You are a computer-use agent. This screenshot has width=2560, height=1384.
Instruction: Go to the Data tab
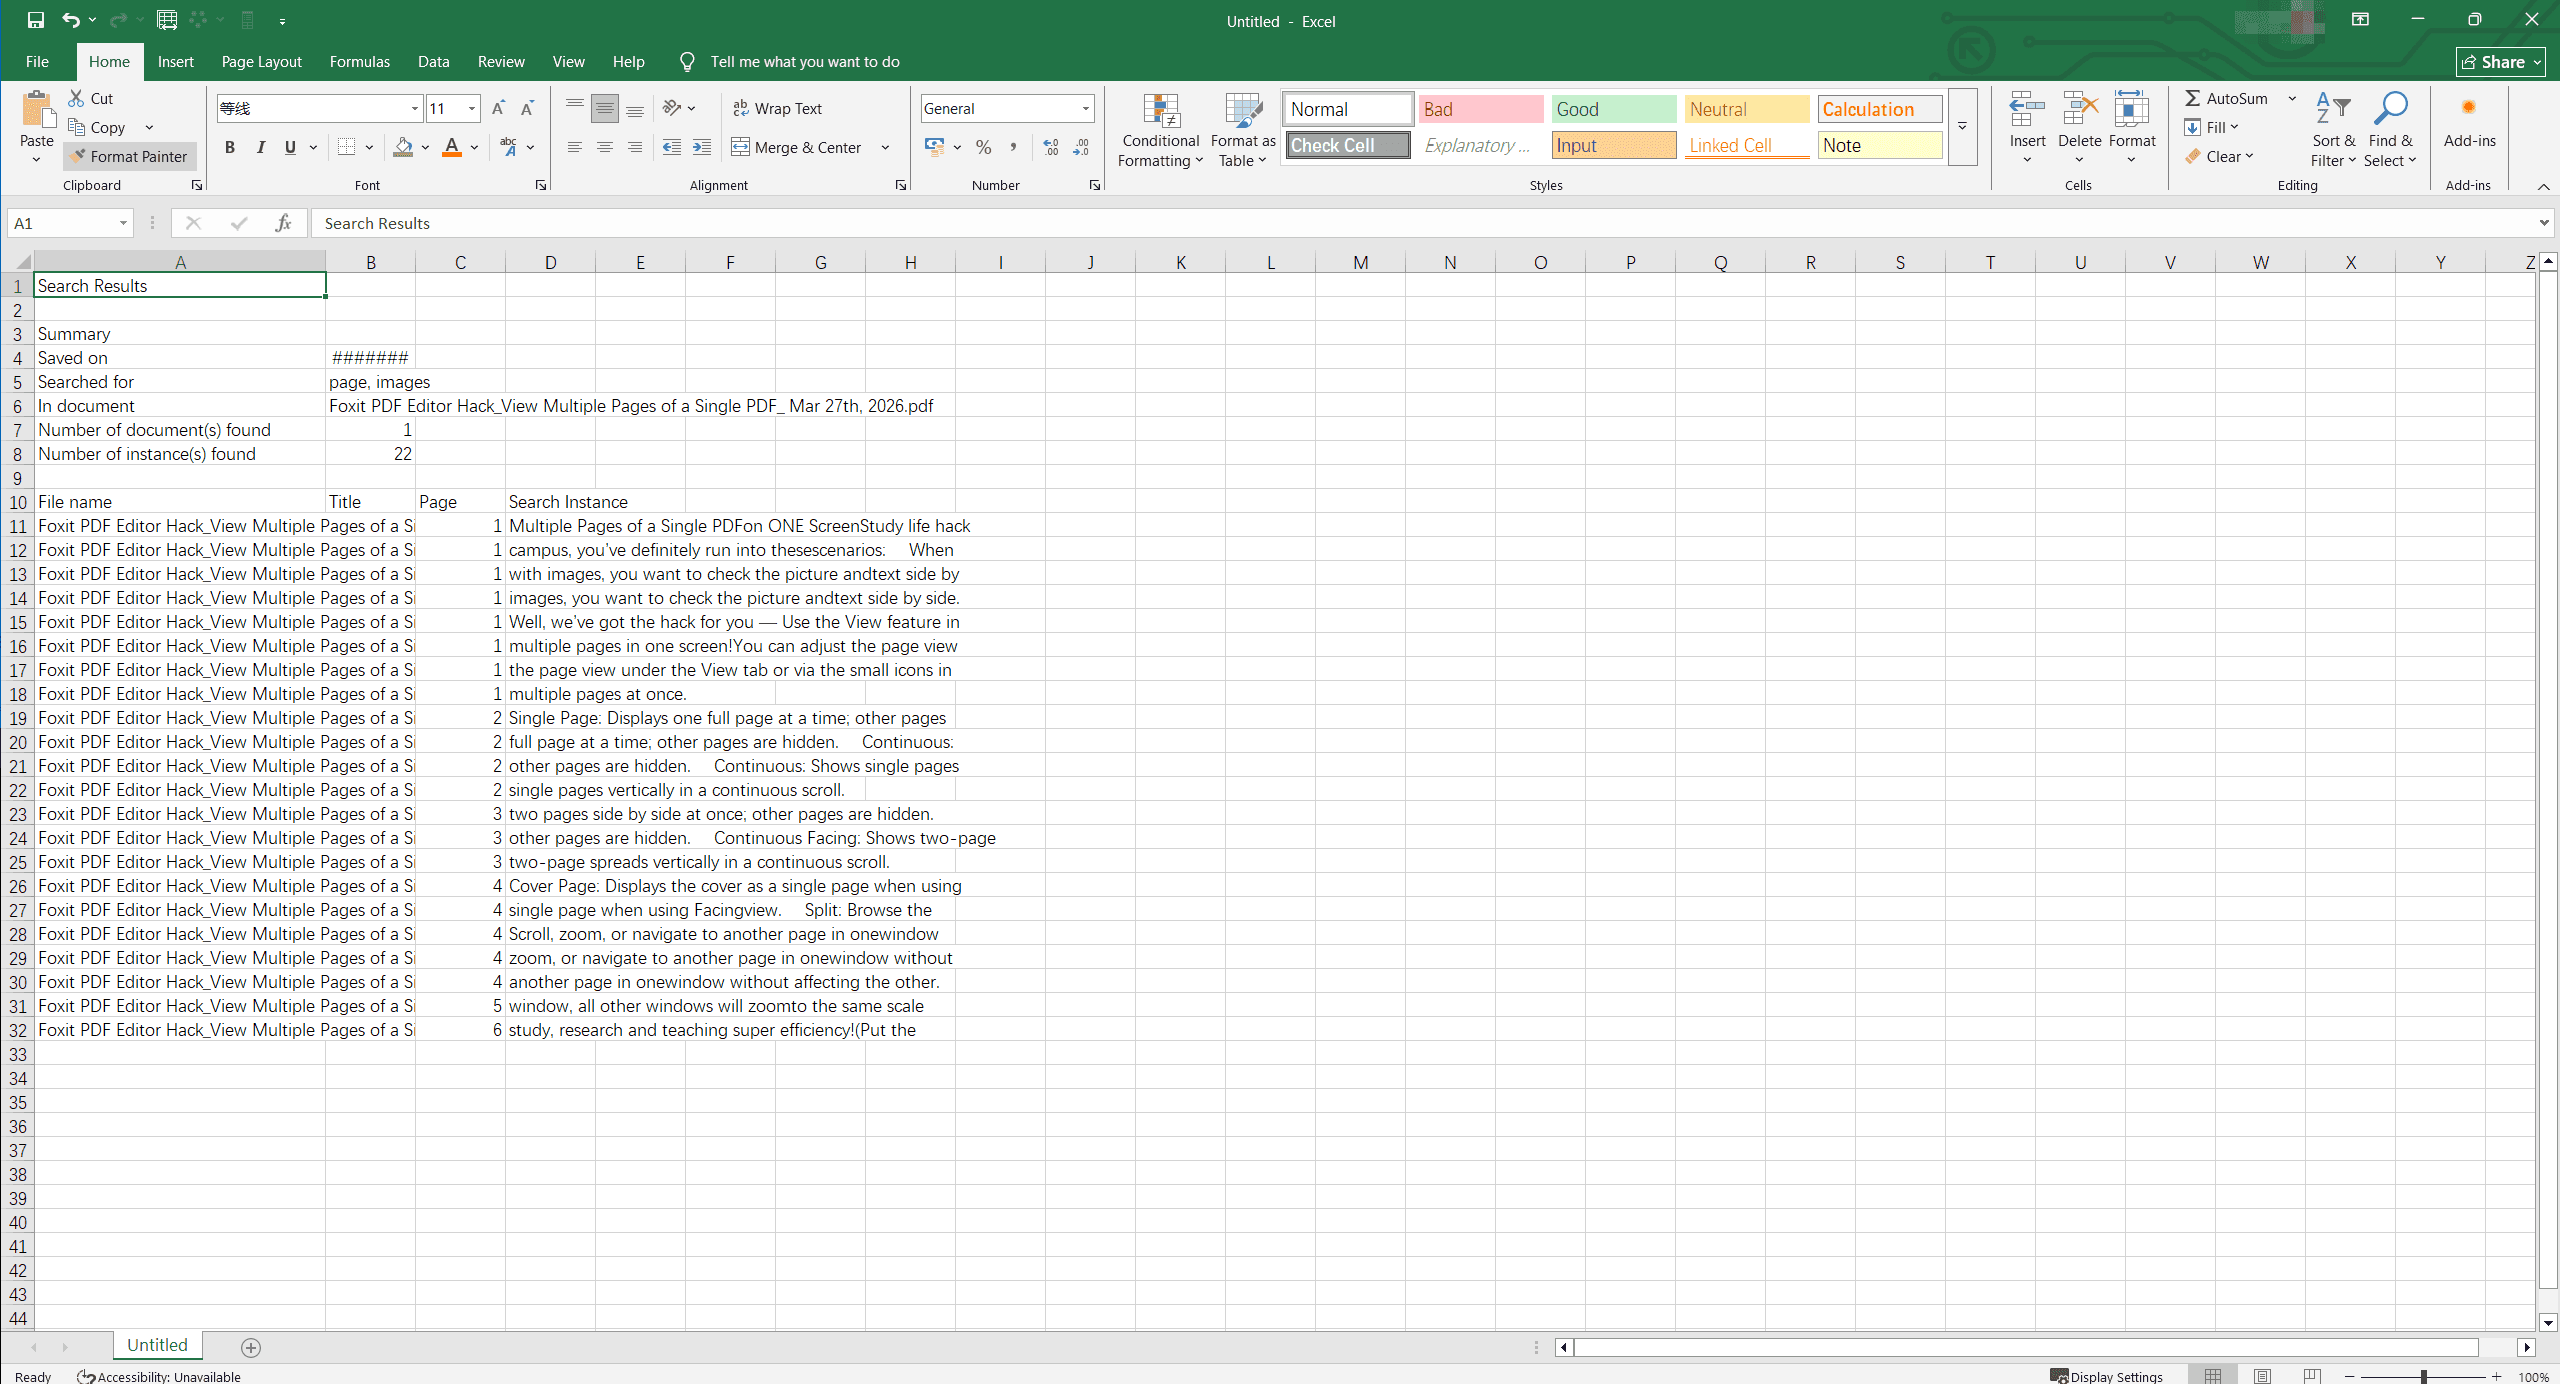[x=433, y=61]
